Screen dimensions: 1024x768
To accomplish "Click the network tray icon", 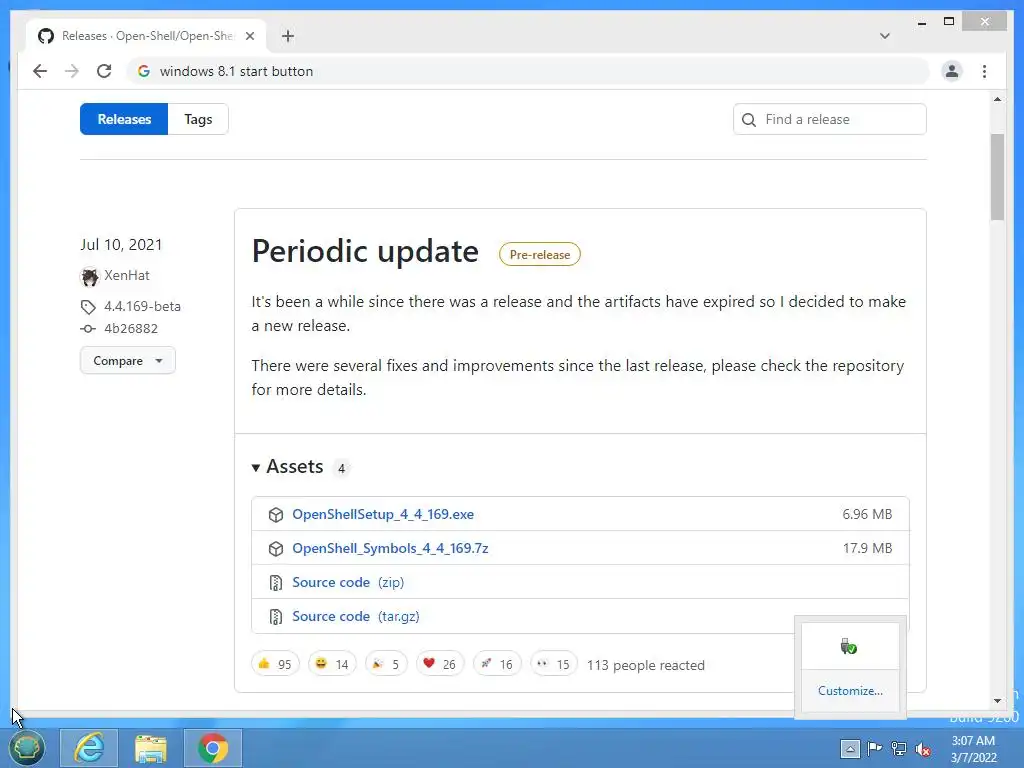I will pos(899,748).
